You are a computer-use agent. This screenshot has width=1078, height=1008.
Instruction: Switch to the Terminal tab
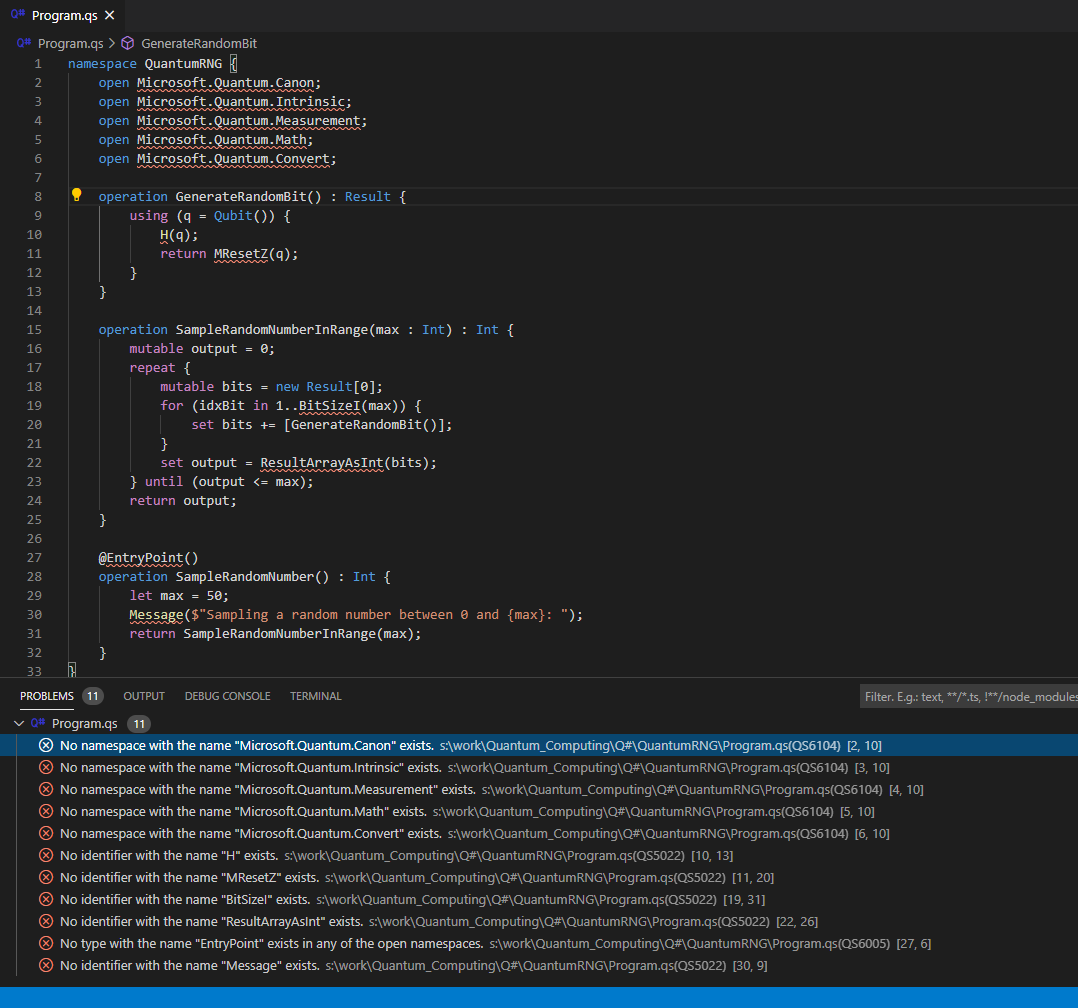[315, 695]
